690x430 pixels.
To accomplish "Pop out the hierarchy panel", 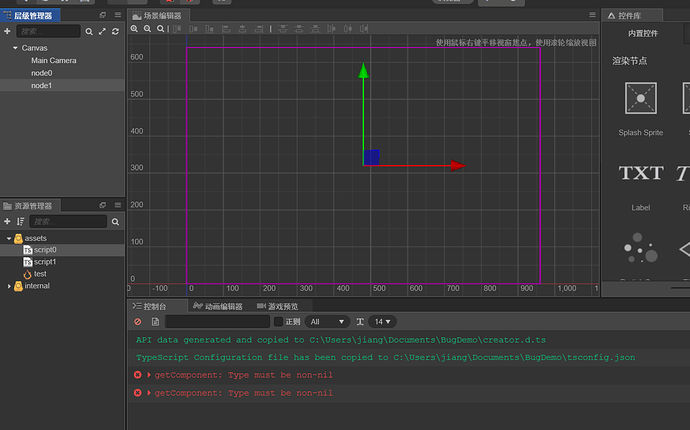I will [103, 15].
